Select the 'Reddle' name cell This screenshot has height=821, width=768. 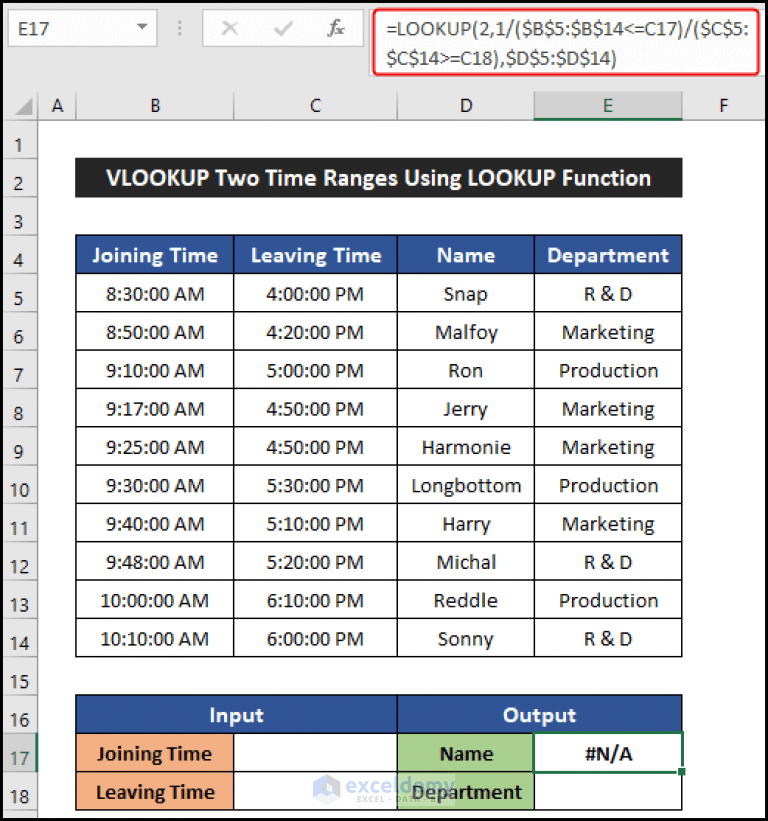tap(465, 600)
